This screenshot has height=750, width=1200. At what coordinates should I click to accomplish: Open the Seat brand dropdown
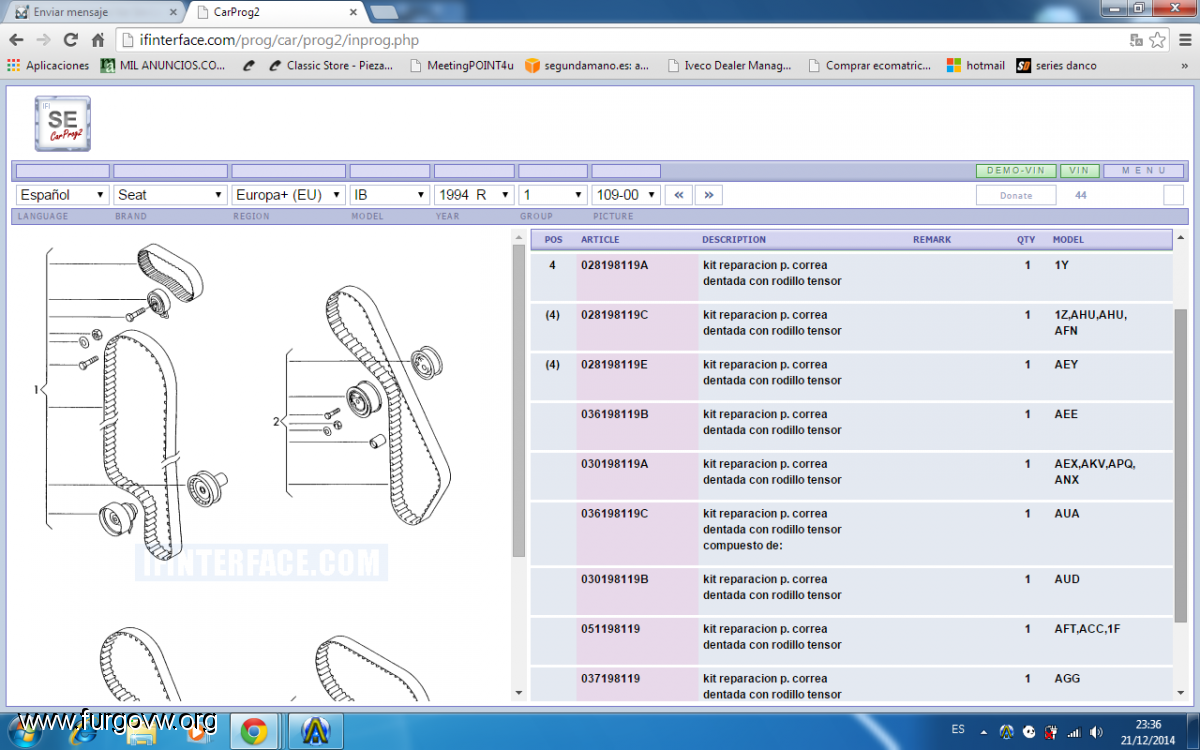171,195
